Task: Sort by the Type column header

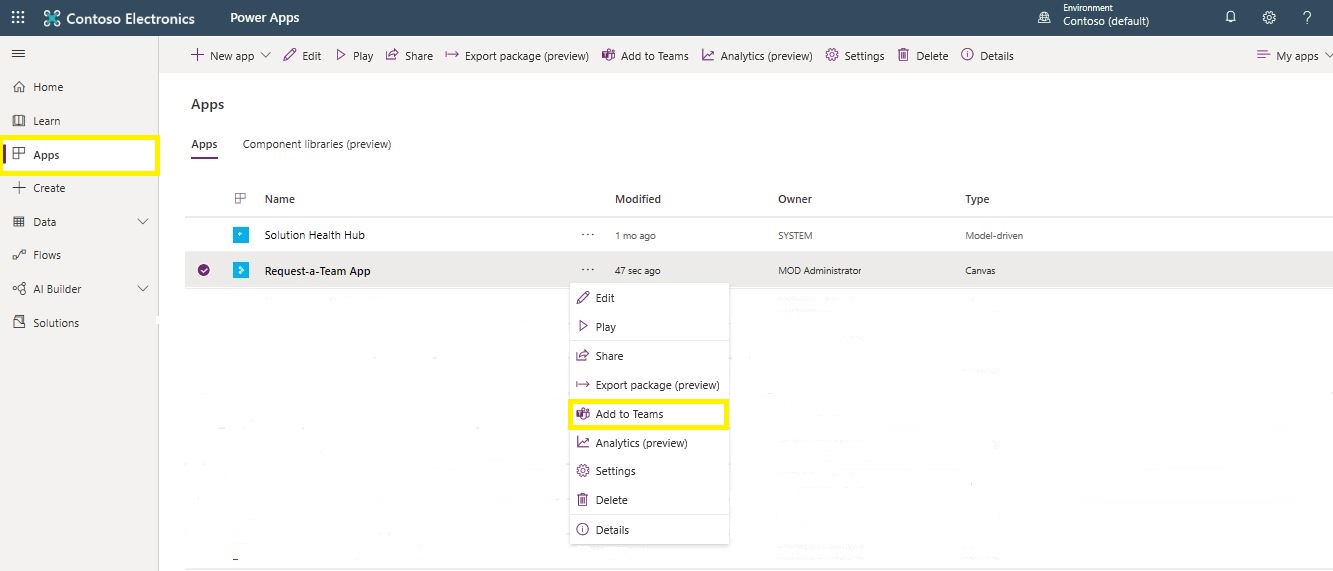Action: 977,199
